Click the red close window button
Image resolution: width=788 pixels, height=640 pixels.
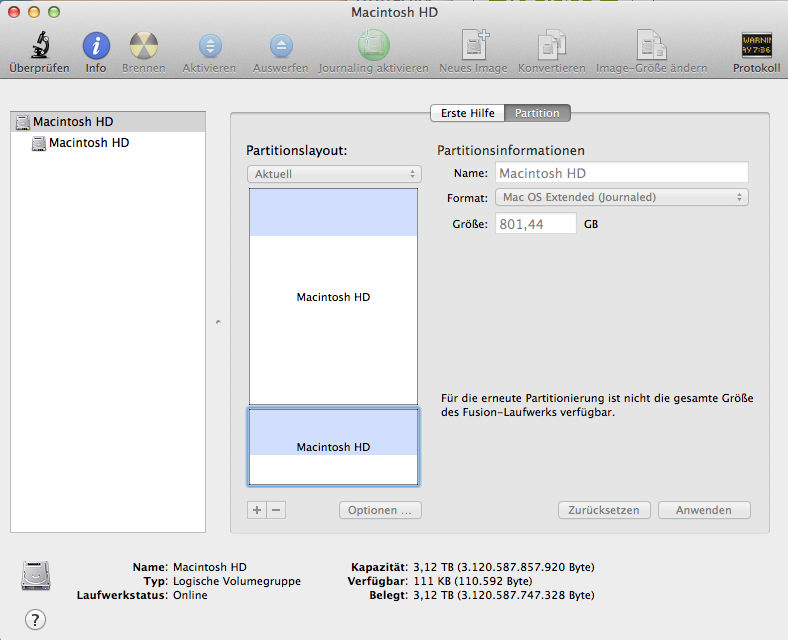coord(14,12)
